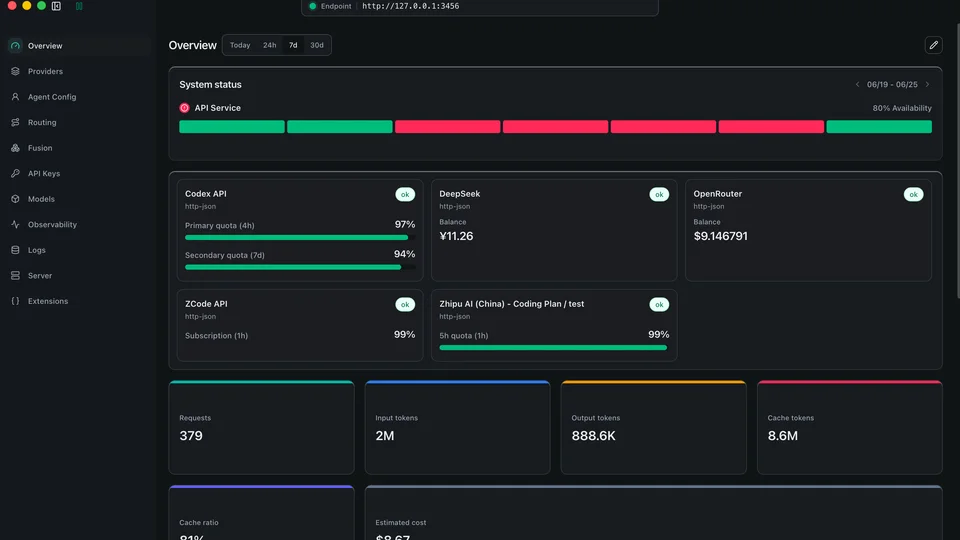The width and height of the screenshot is (960, 540).
Task: Click the ZCode API ok badge
Action: pos(405,305)
